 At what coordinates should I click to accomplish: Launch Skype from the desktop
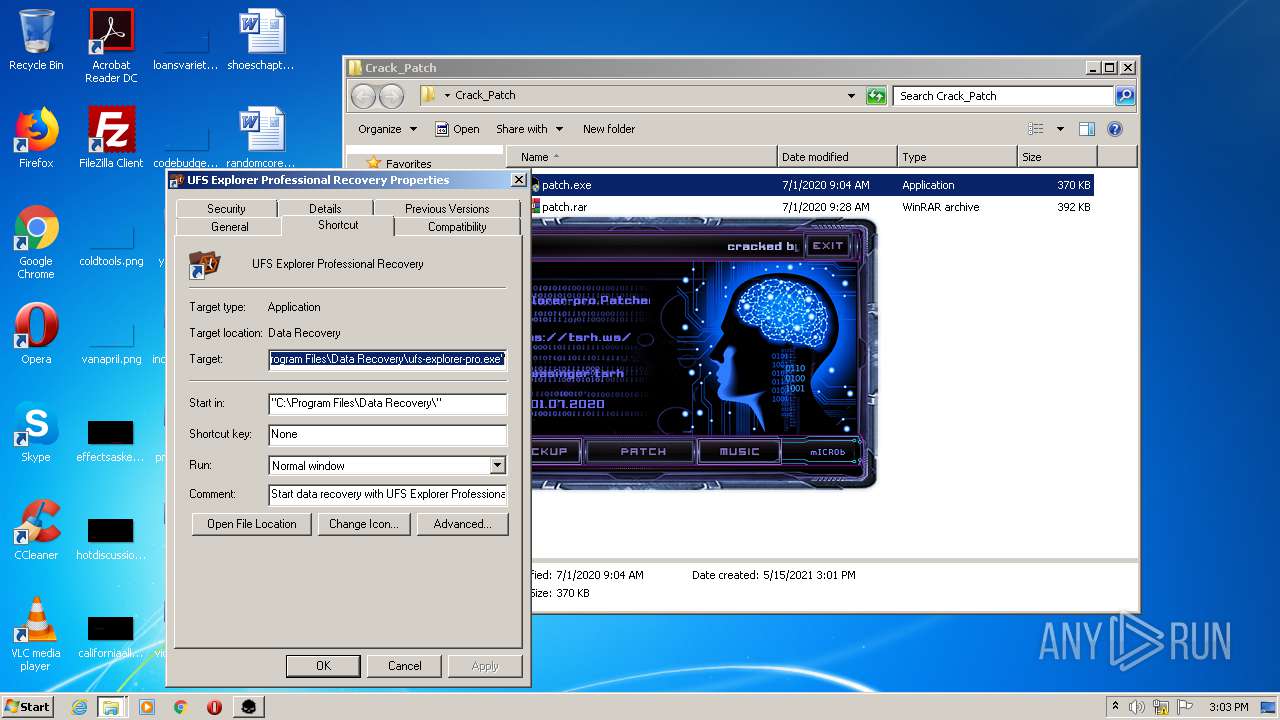click(36, 432)
